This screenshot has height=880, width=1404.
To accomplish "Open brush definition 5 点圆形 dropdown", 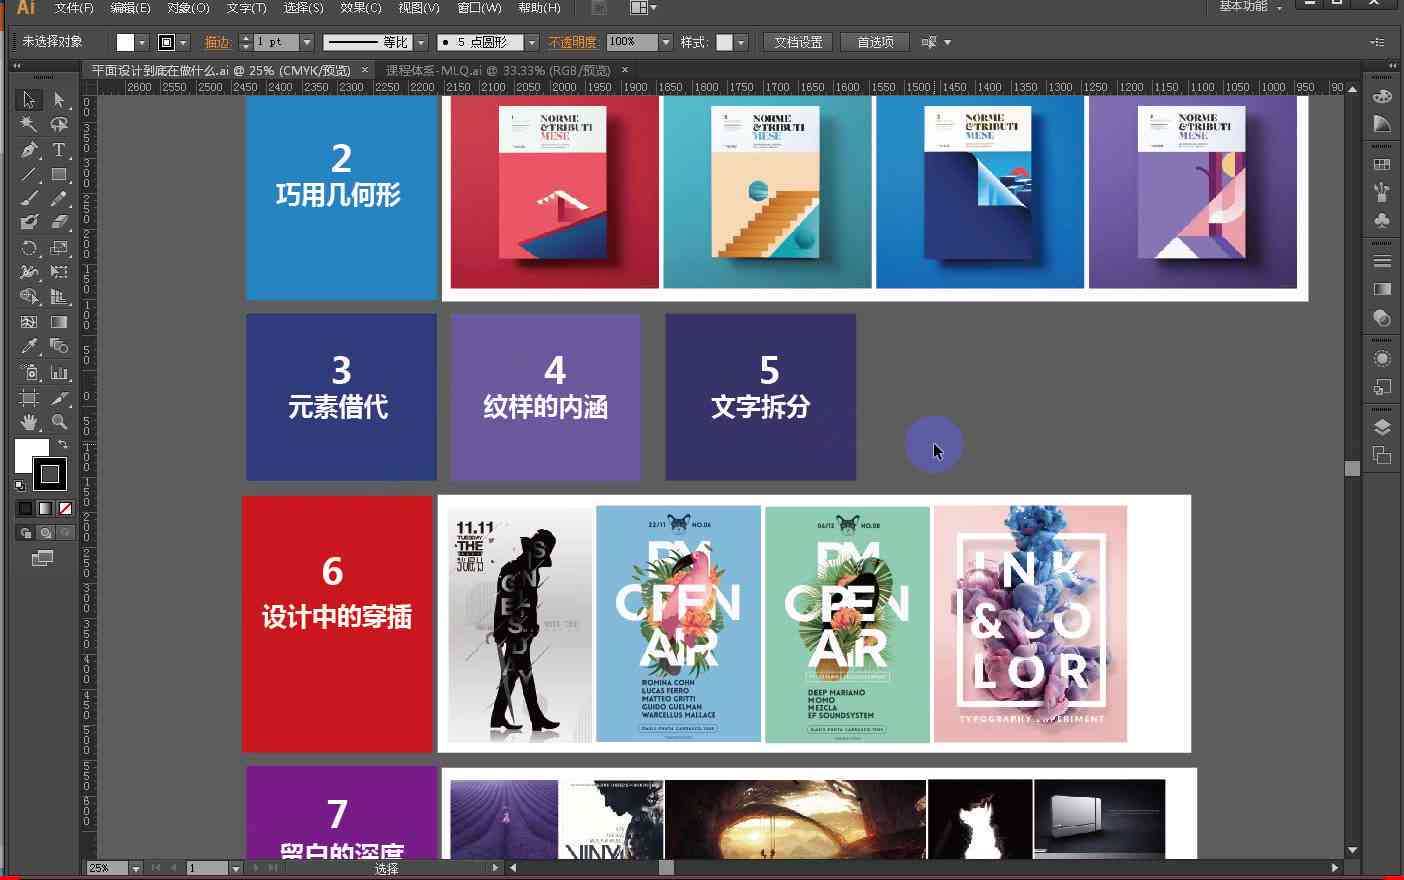I will point(532,42).
